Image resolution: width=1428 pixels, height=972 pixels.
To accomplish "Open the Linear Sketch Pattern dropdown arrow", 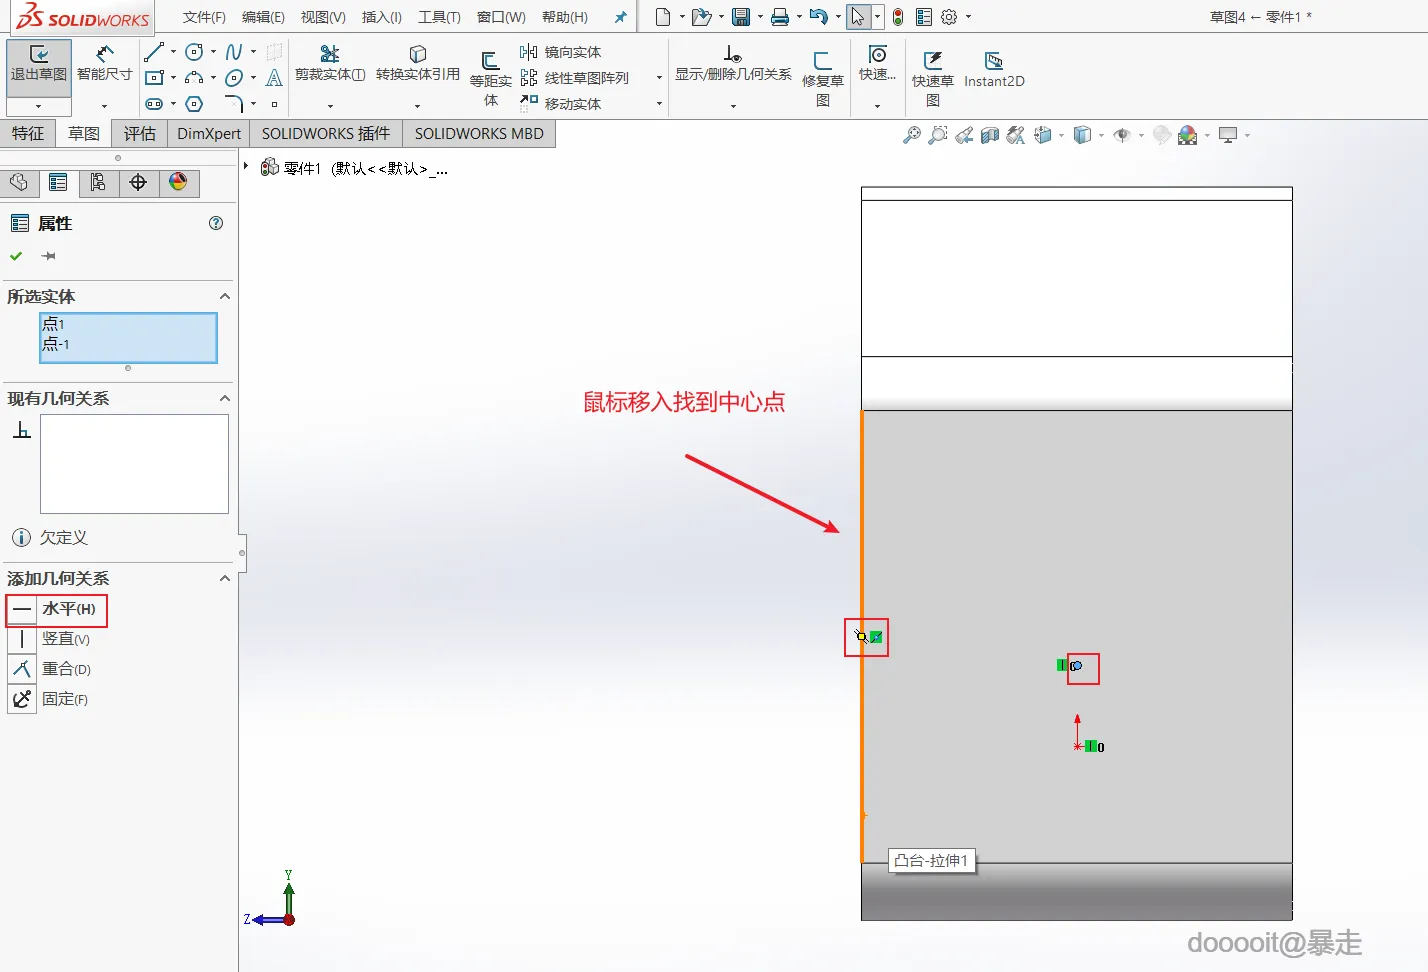I will point(659,78).
